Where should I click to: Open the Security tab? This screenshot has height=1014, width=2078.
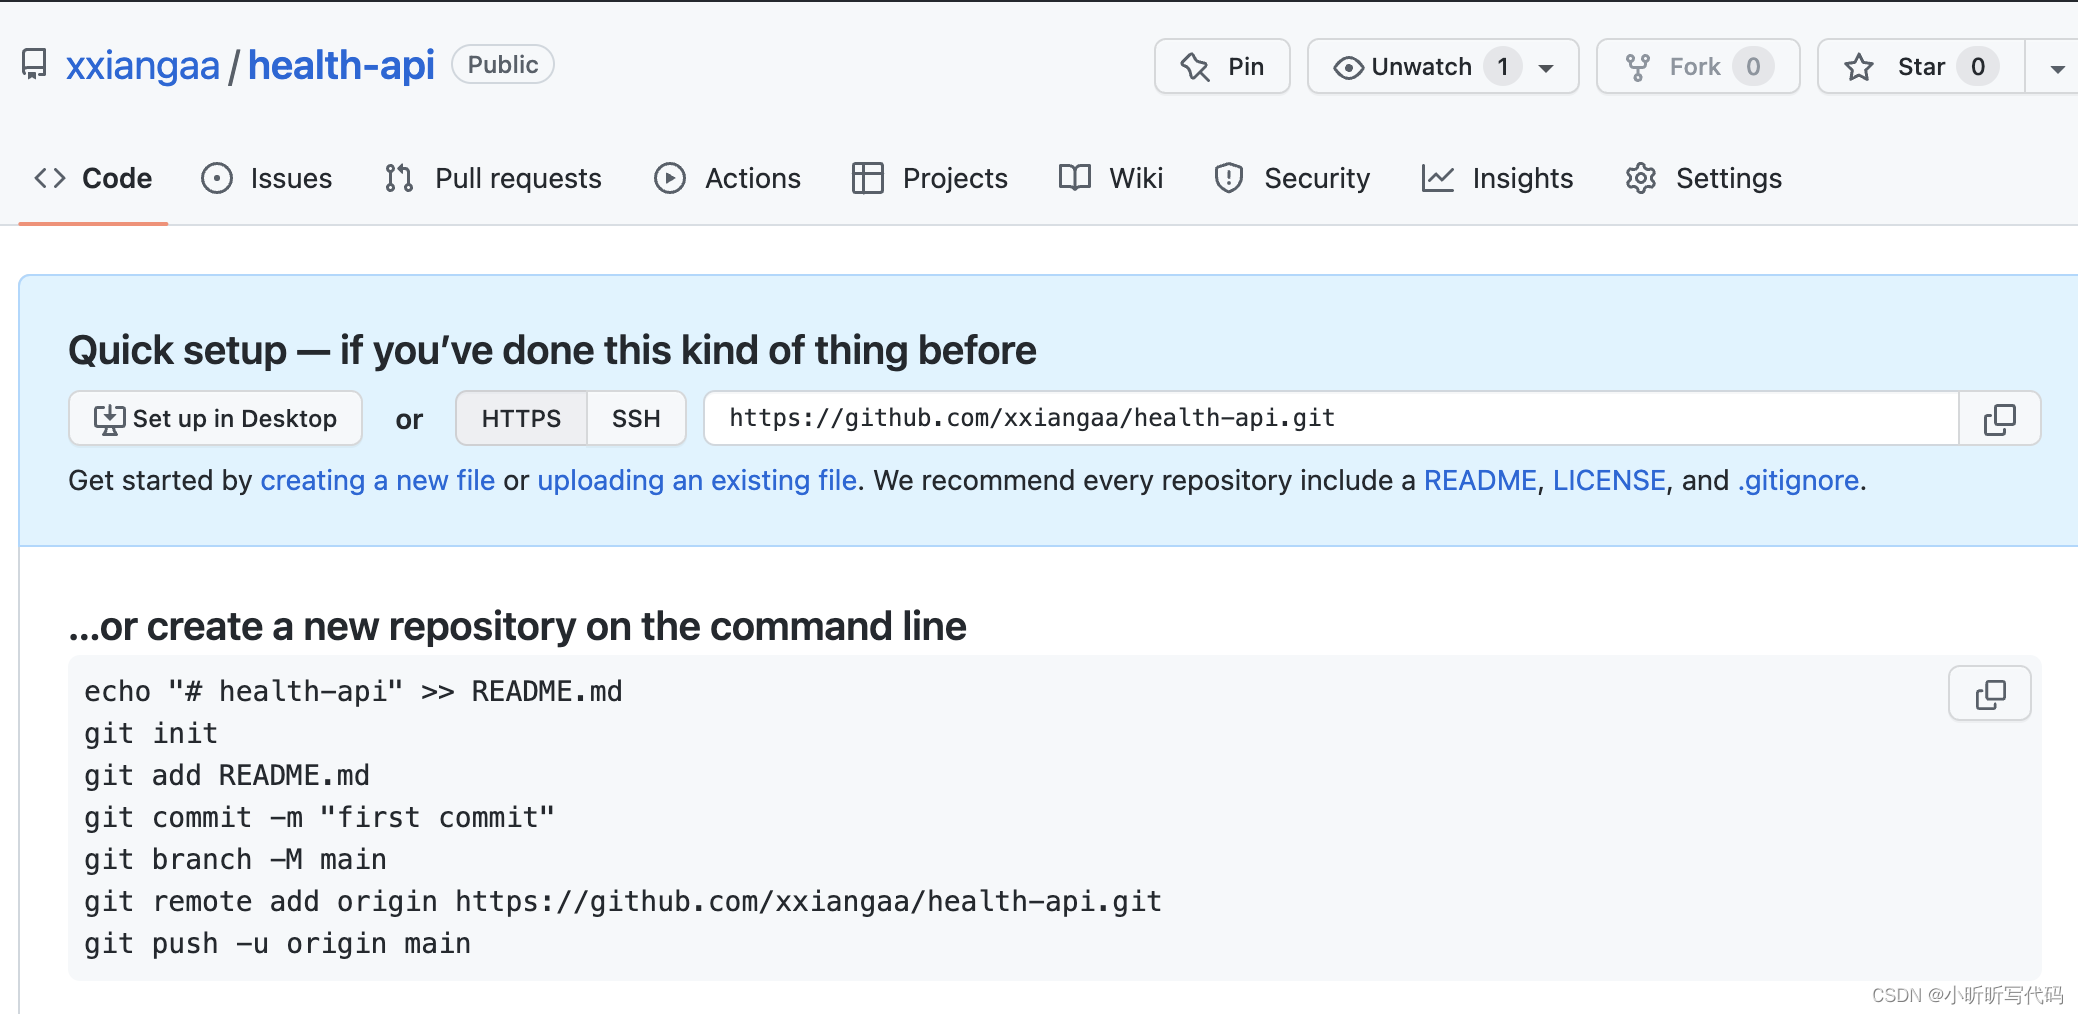tap(1292, 178)
